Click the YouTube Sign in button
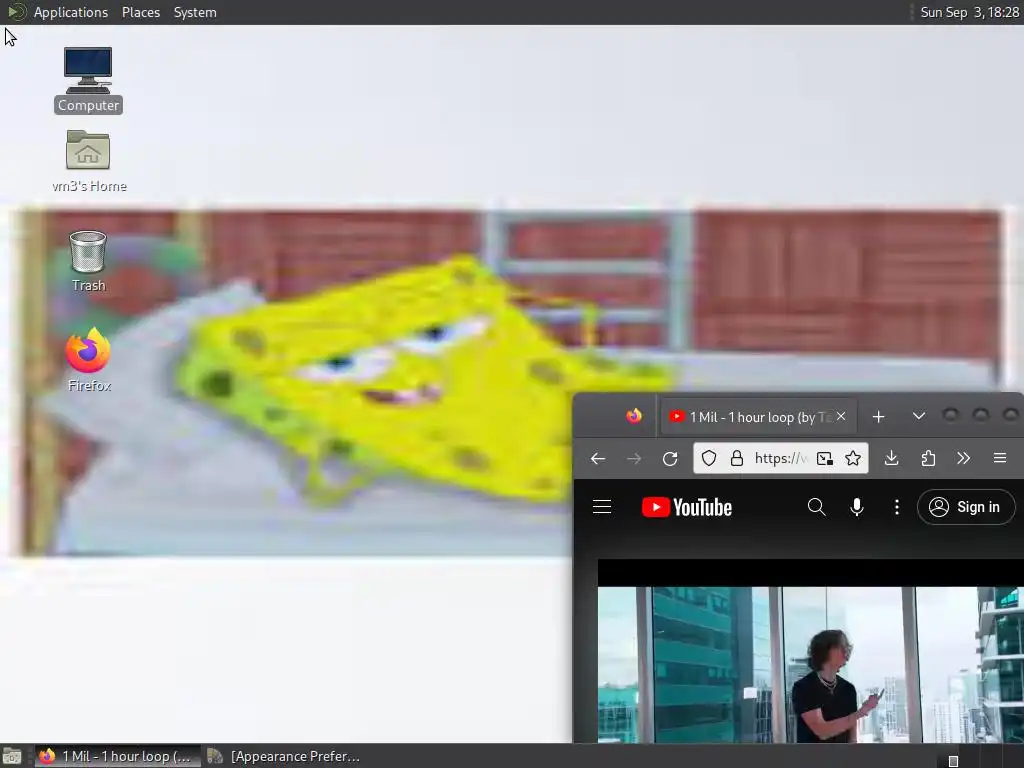This screenshot has height=768, width=1024. coord(967,507)
